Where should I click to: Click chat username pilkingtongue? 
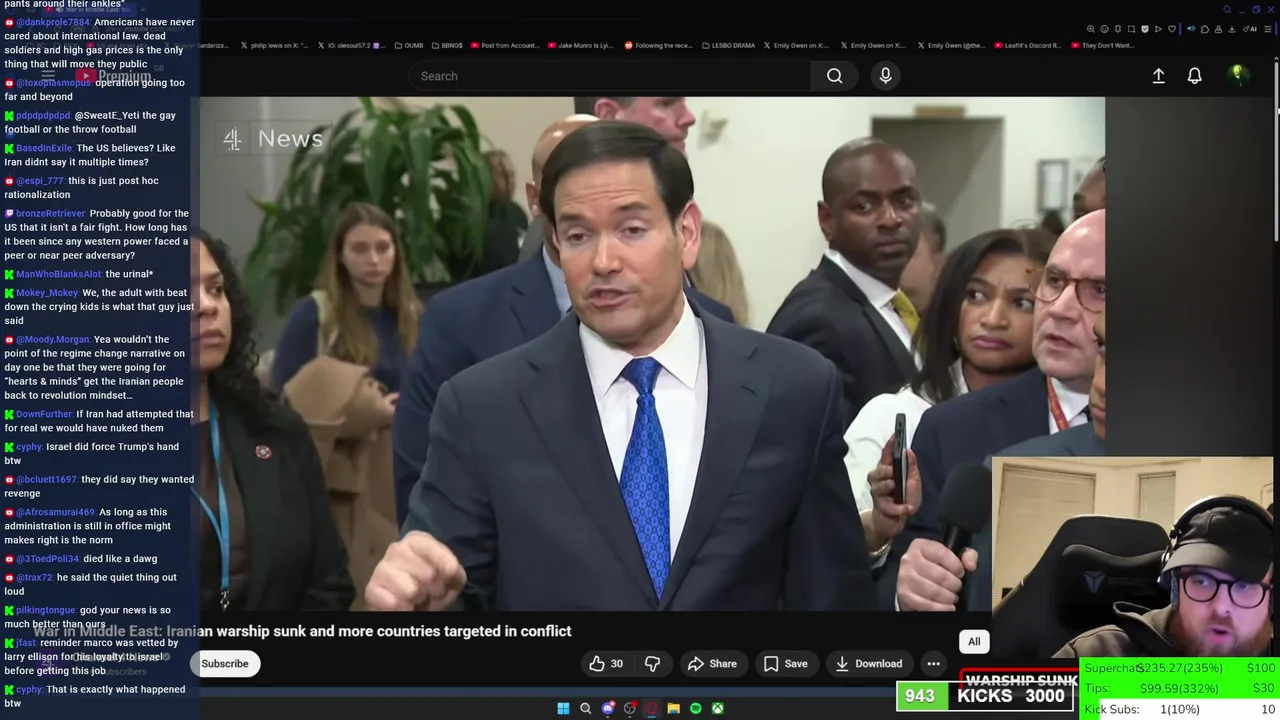tap(46, 610)
